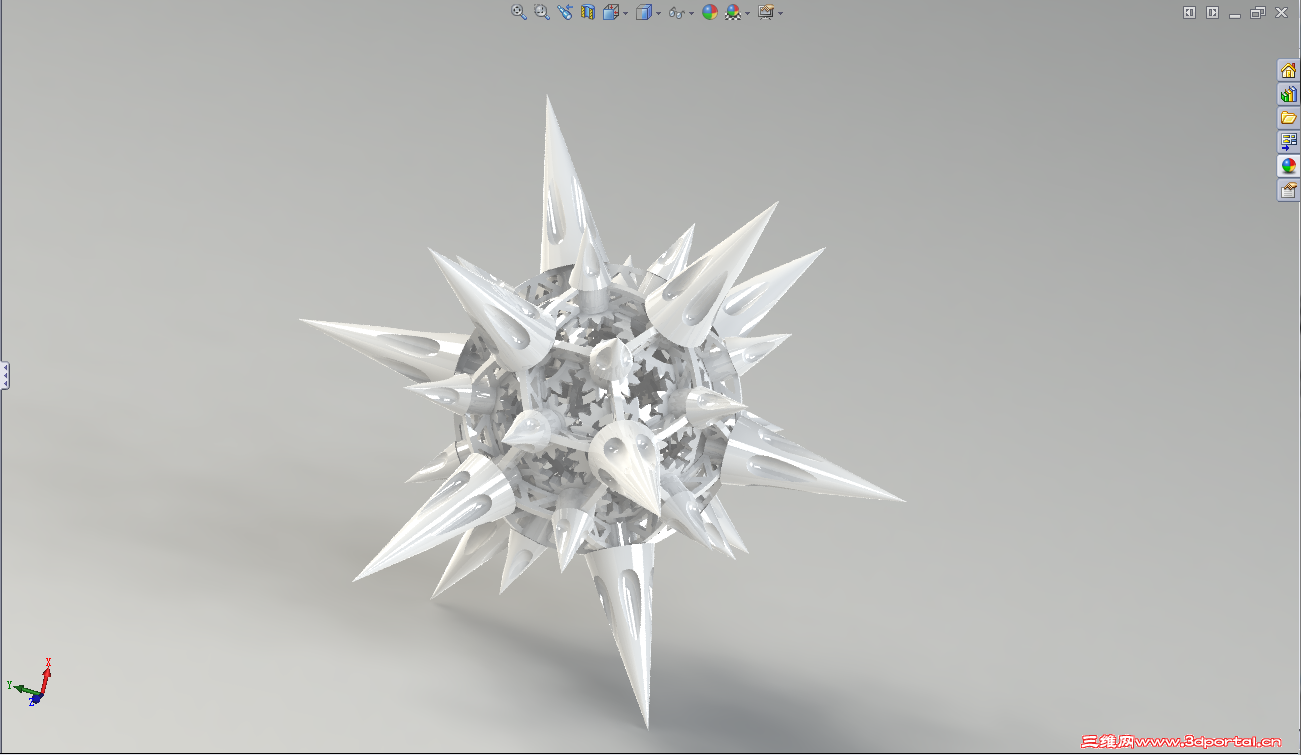Click the tile-left window arrangement button
This screenshot has width=1301, height=755.
(1189, 12)
